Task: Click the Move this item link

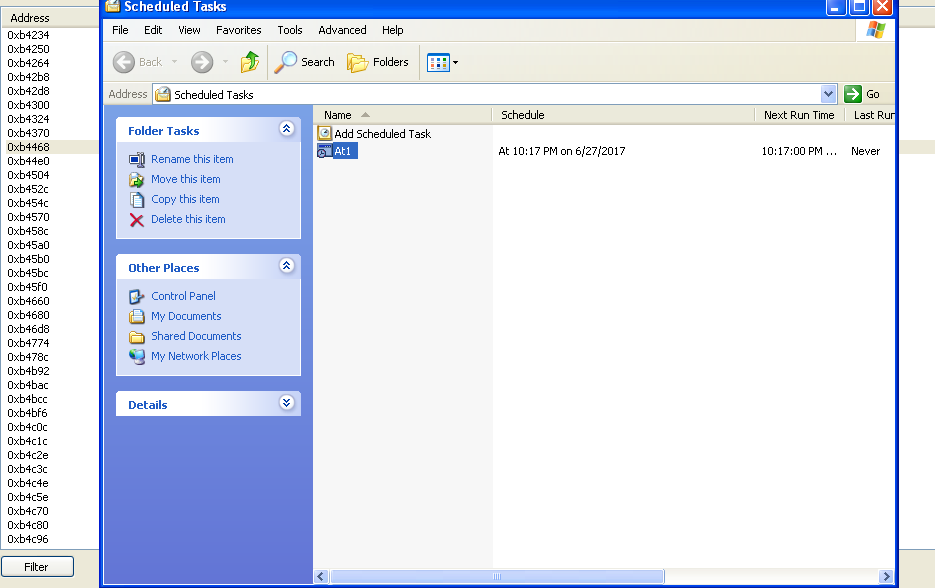Action: tap(185, 180)
